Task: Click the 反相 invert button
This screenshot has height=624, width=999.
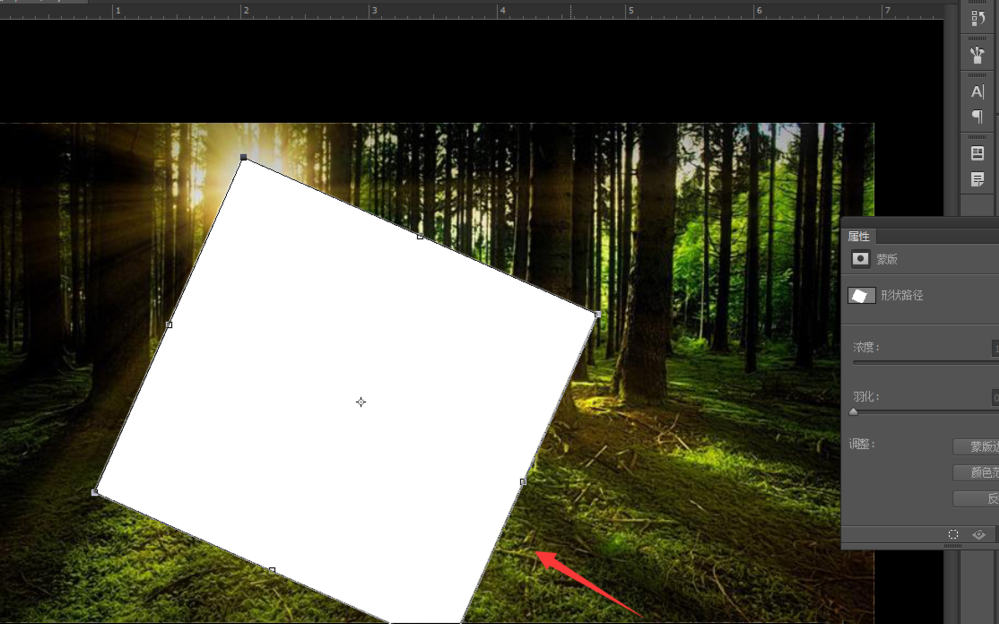Action: [976, 498]
